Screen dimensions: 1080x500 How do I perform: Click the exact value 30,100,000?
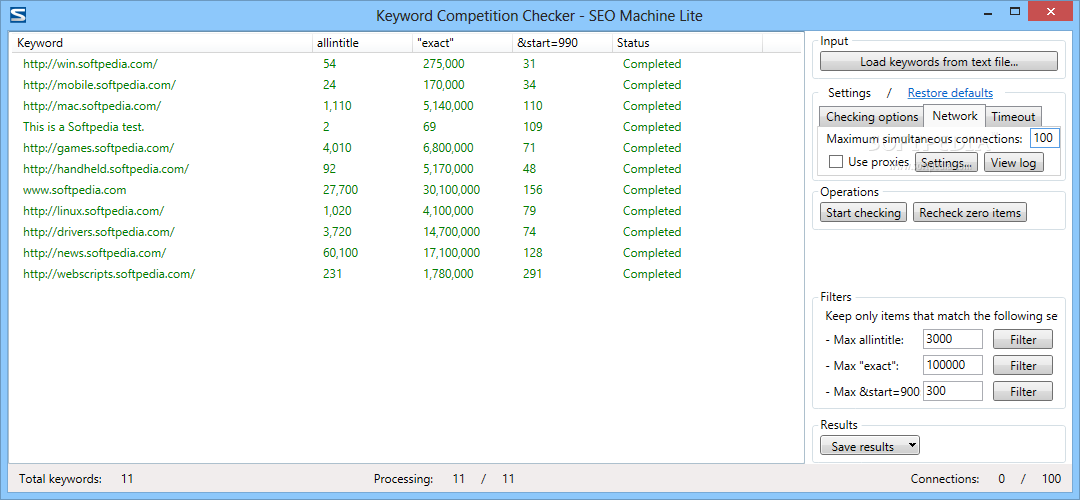(451, 190)
